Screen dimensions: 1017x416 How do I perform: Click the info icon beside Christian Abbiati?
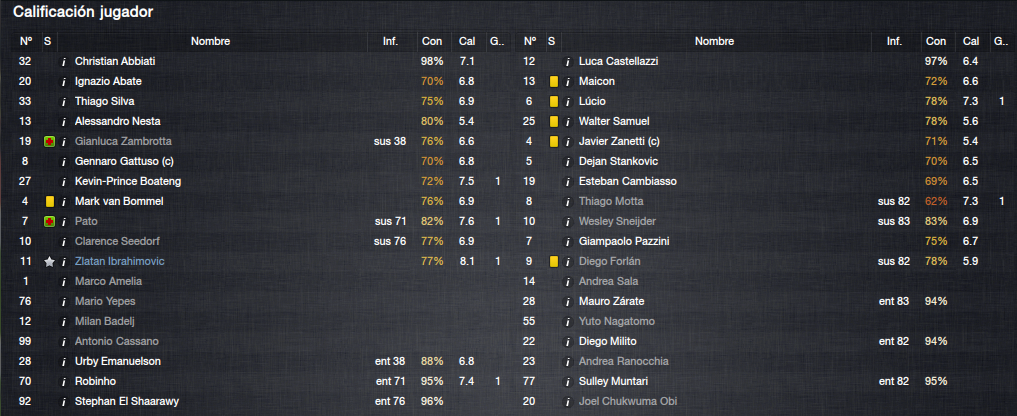point(64,62)
